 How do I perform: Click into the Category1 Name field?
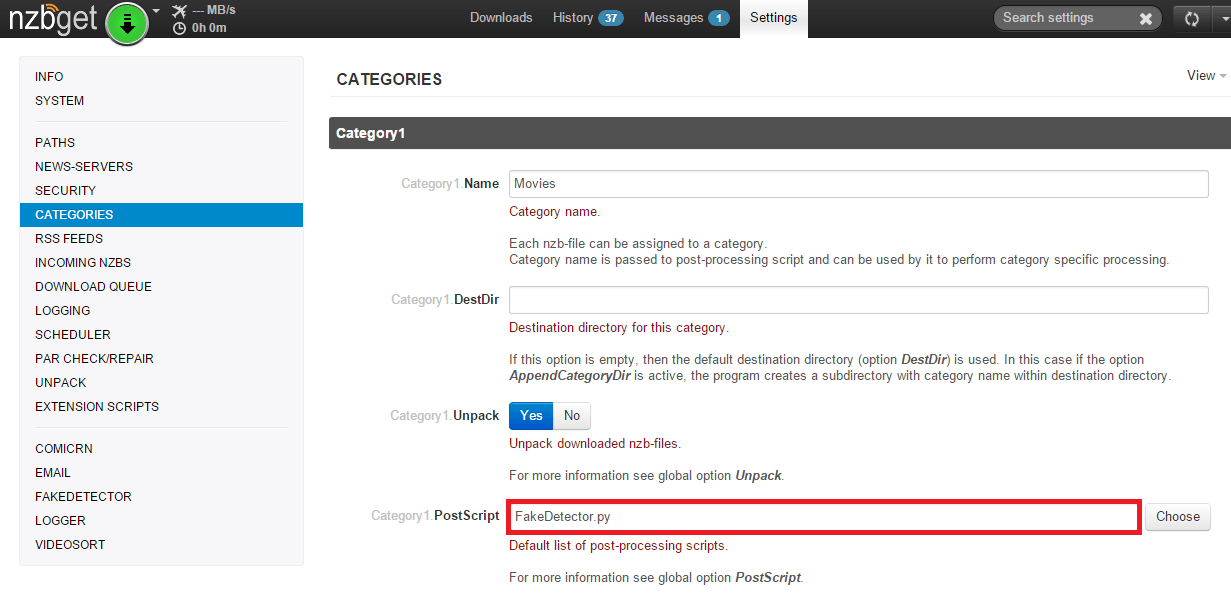(x=858, y=184)
